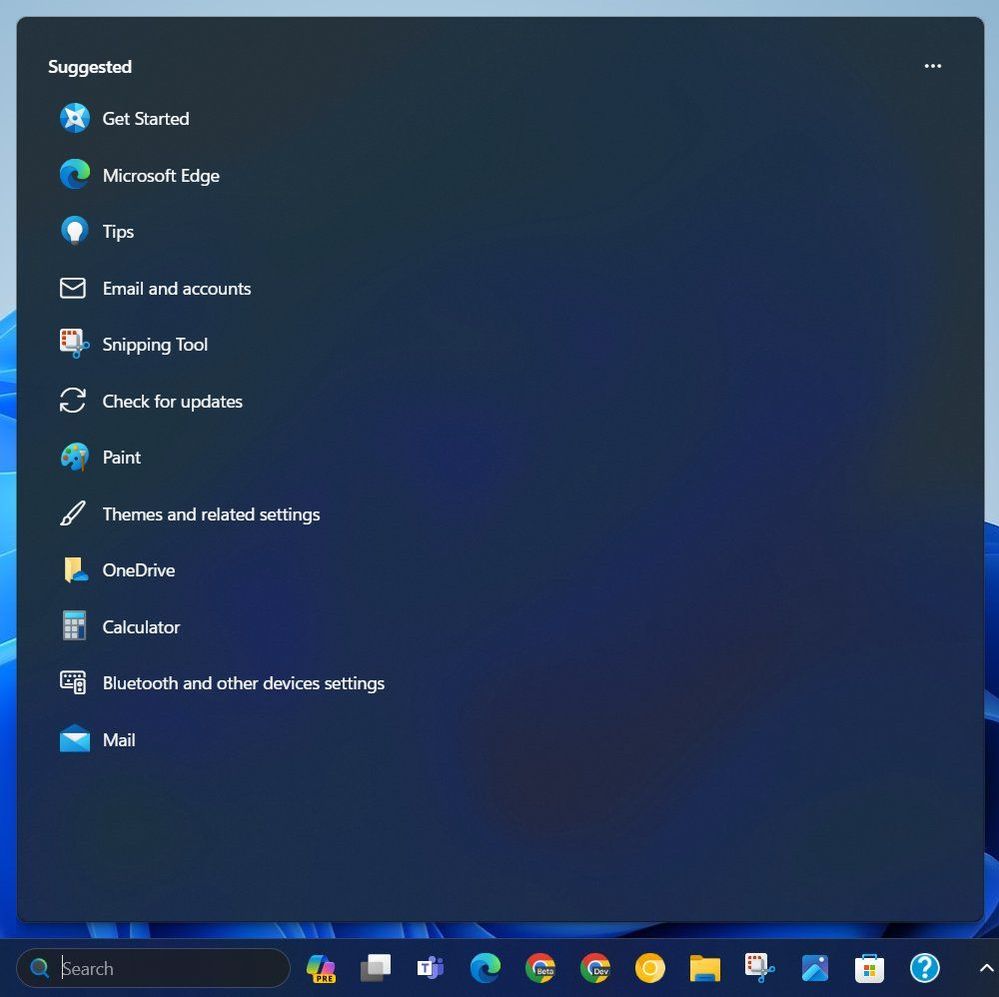
Task: Launch Microsoft Teams from the taskbar
Action: 431,968
